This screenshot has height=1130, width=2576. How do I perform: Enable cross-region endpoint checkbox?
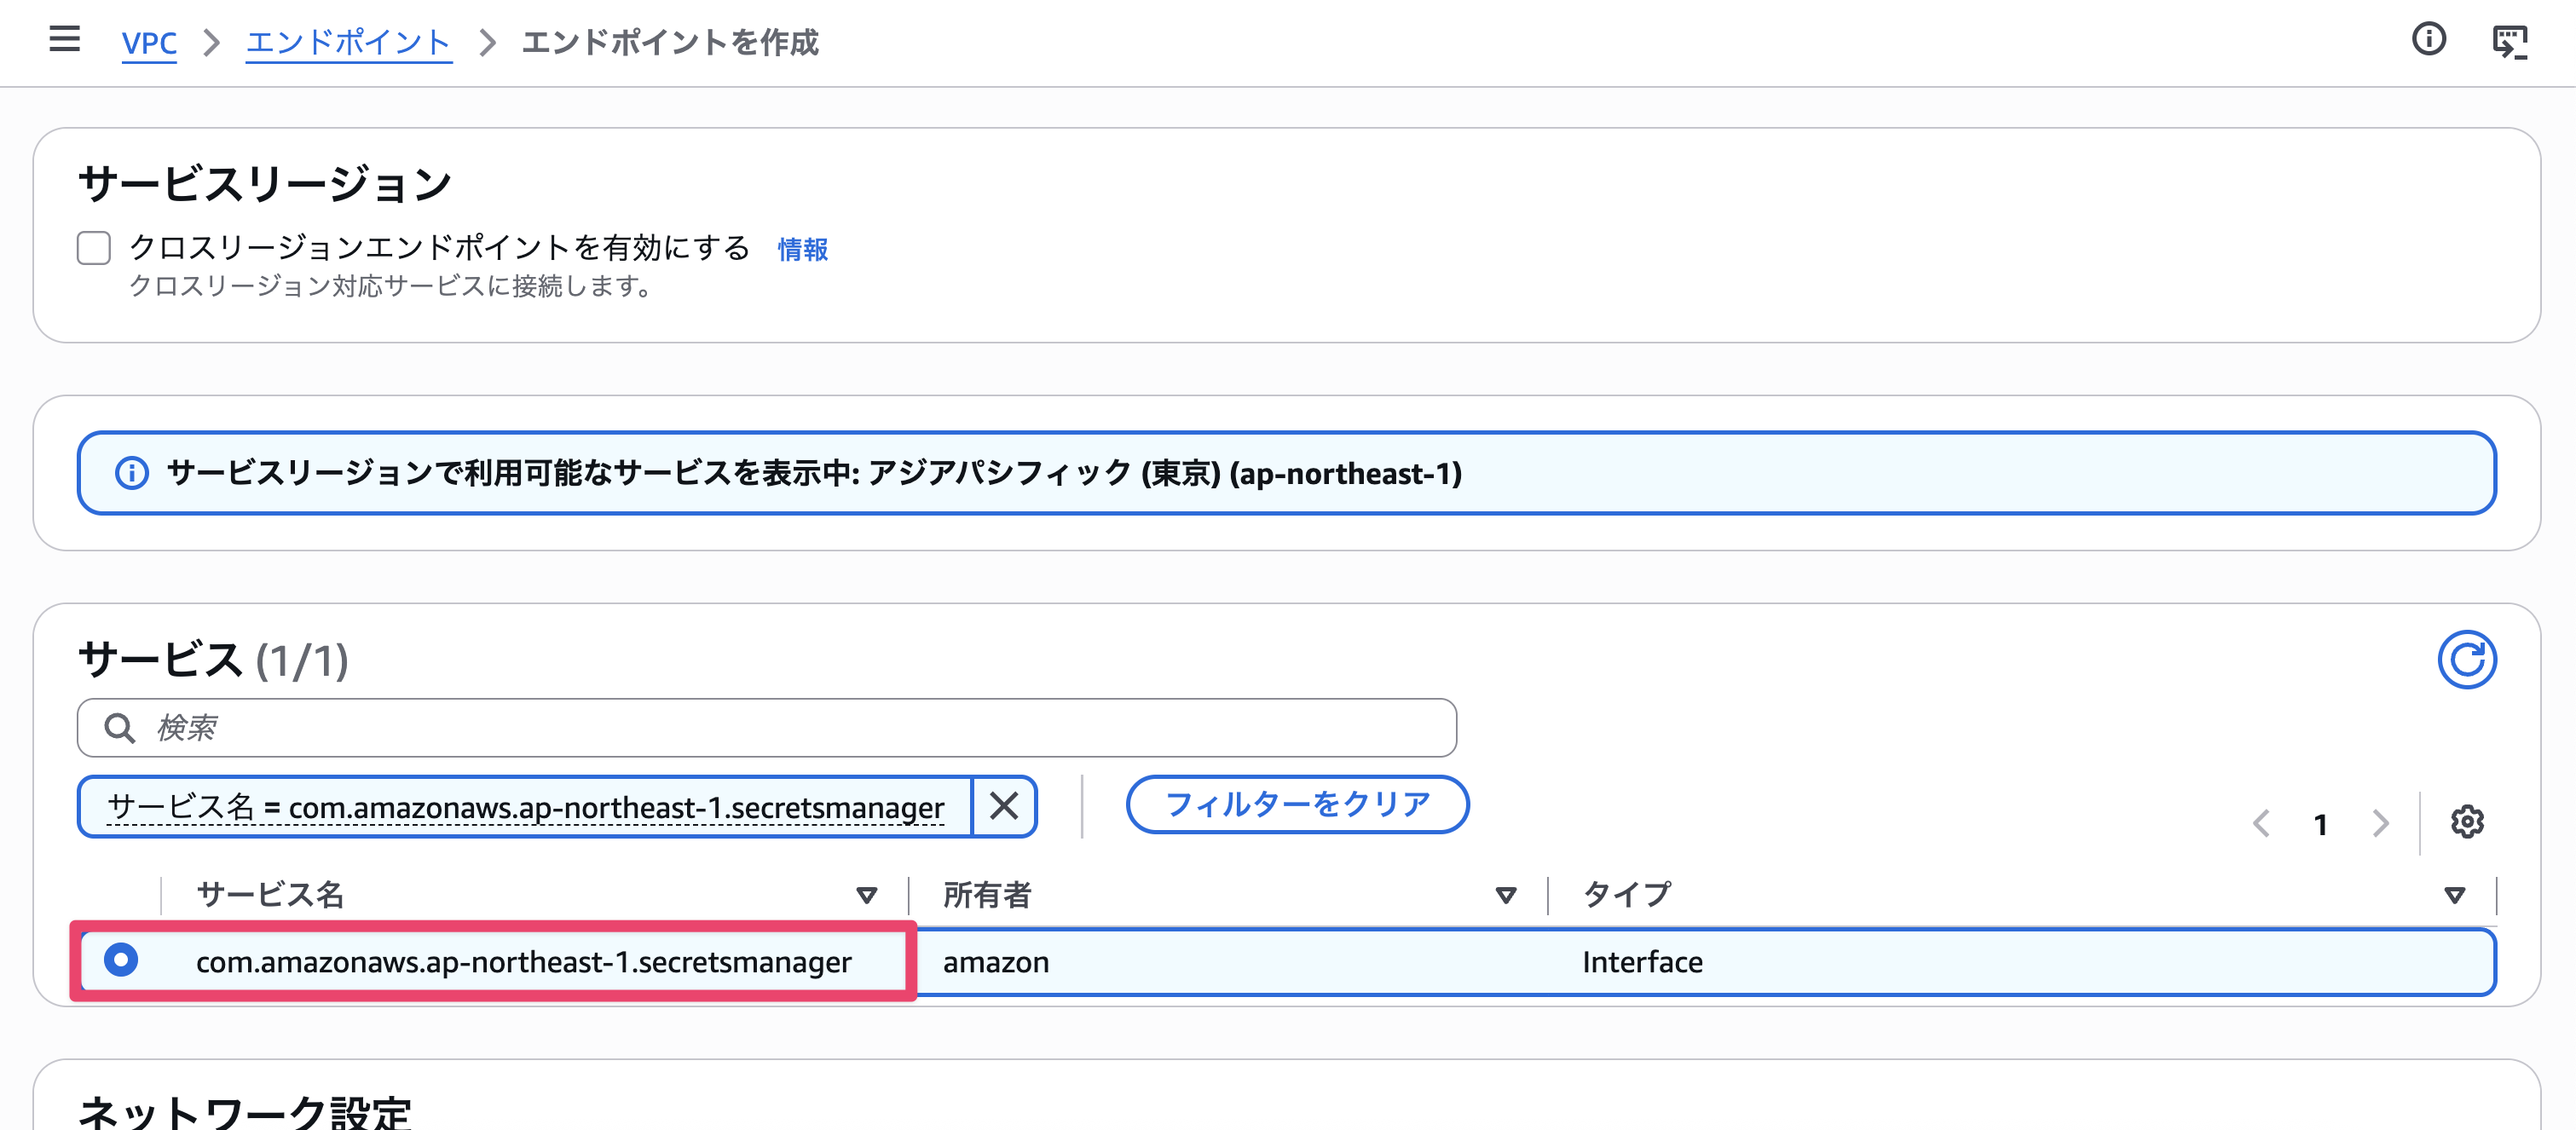94,247
